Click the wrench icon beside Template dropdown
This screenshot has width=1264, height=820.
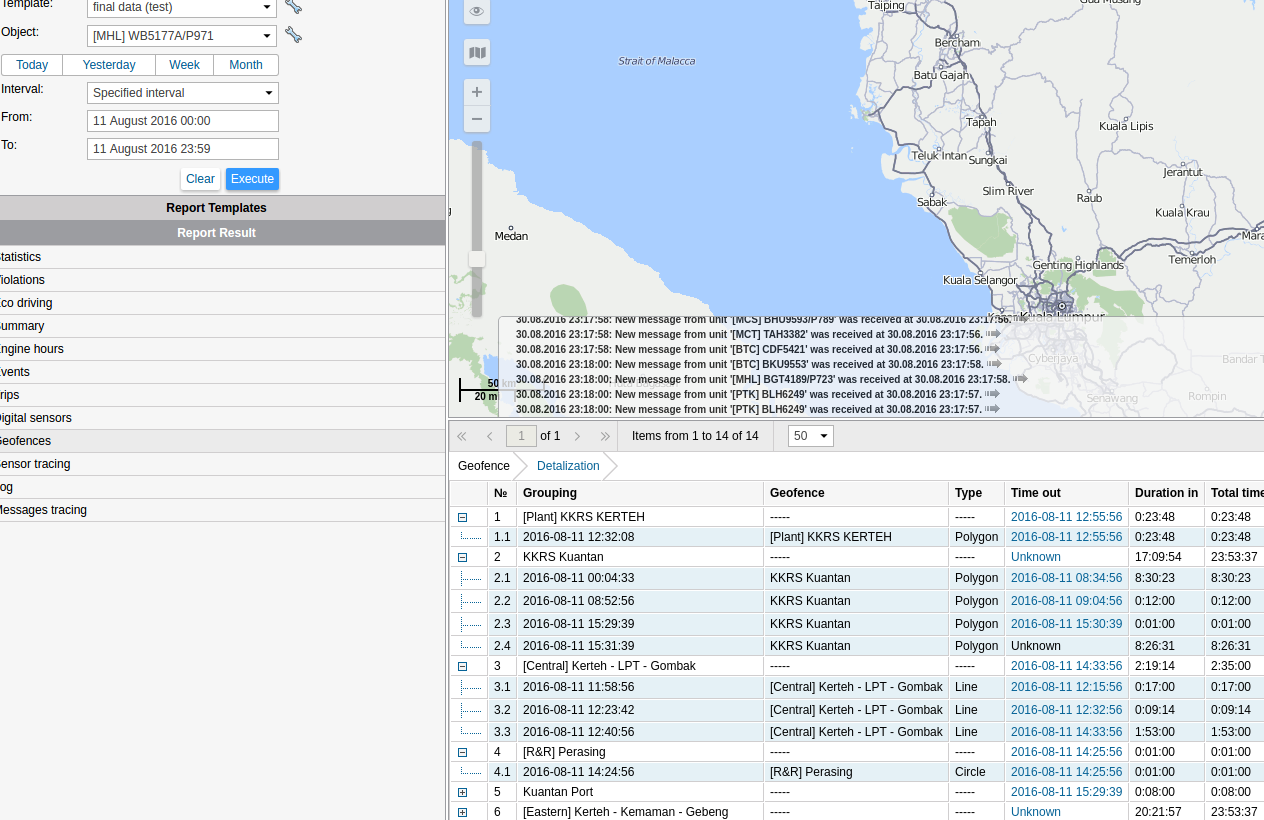point(293,7)
